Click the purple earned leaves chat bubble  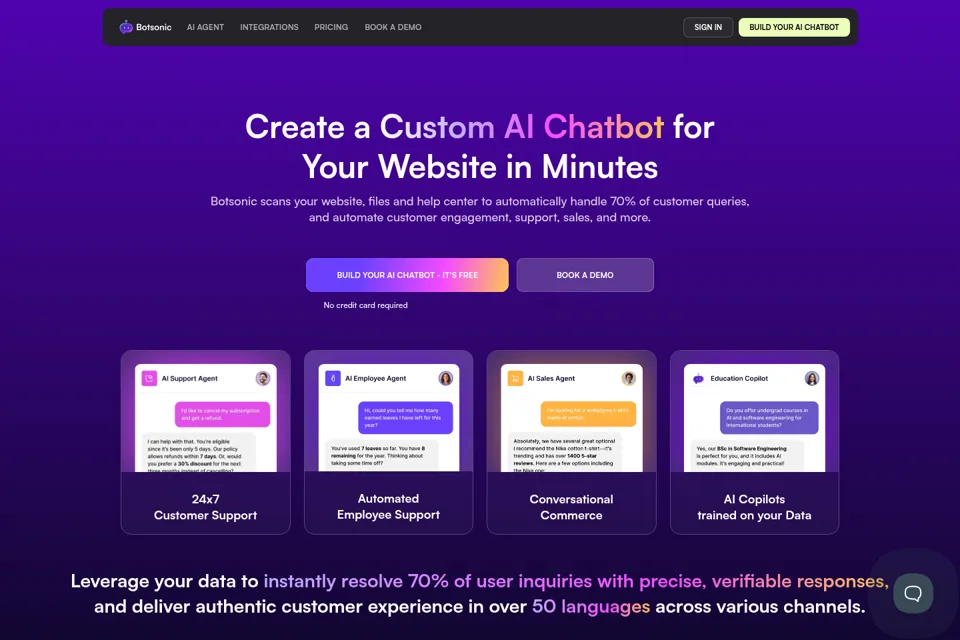click(x=405, y=418)
